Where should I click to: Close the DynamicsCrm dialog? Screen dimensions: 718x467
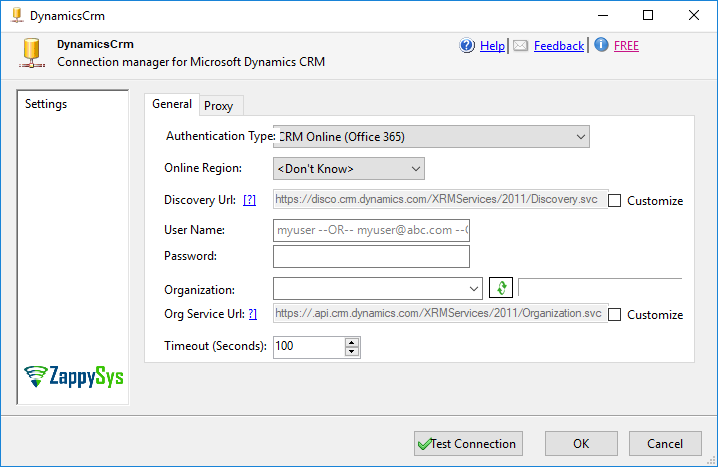click(693, 16)
